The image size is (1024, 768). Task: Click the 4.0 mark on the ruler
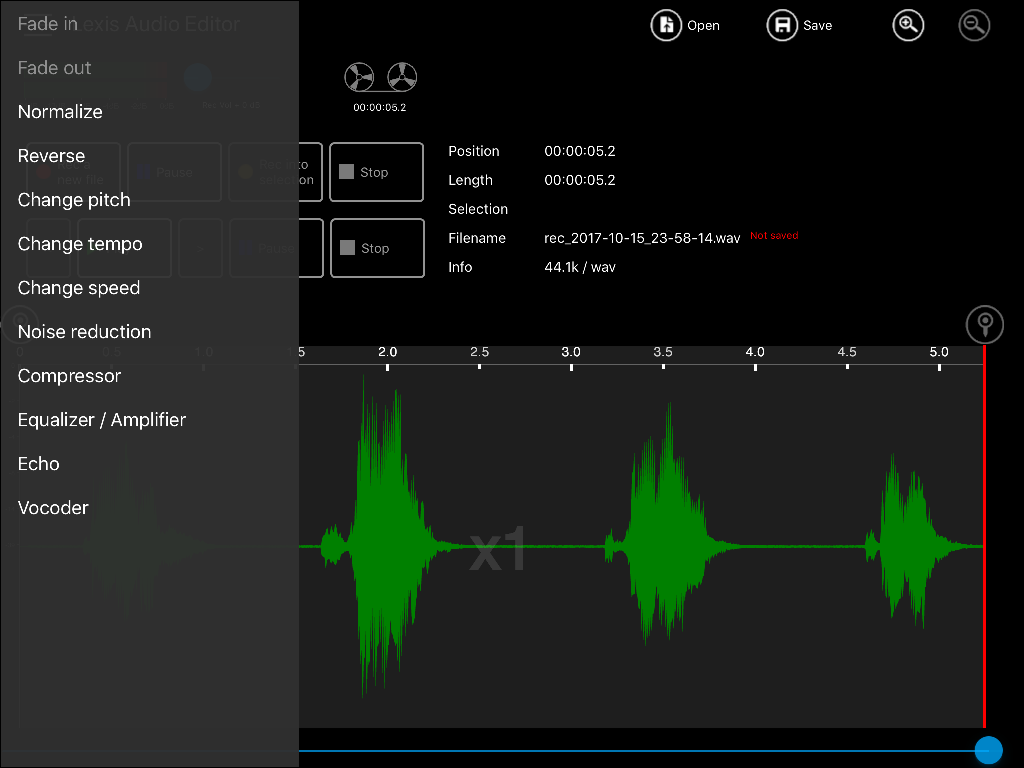click(x=755, y=352)
